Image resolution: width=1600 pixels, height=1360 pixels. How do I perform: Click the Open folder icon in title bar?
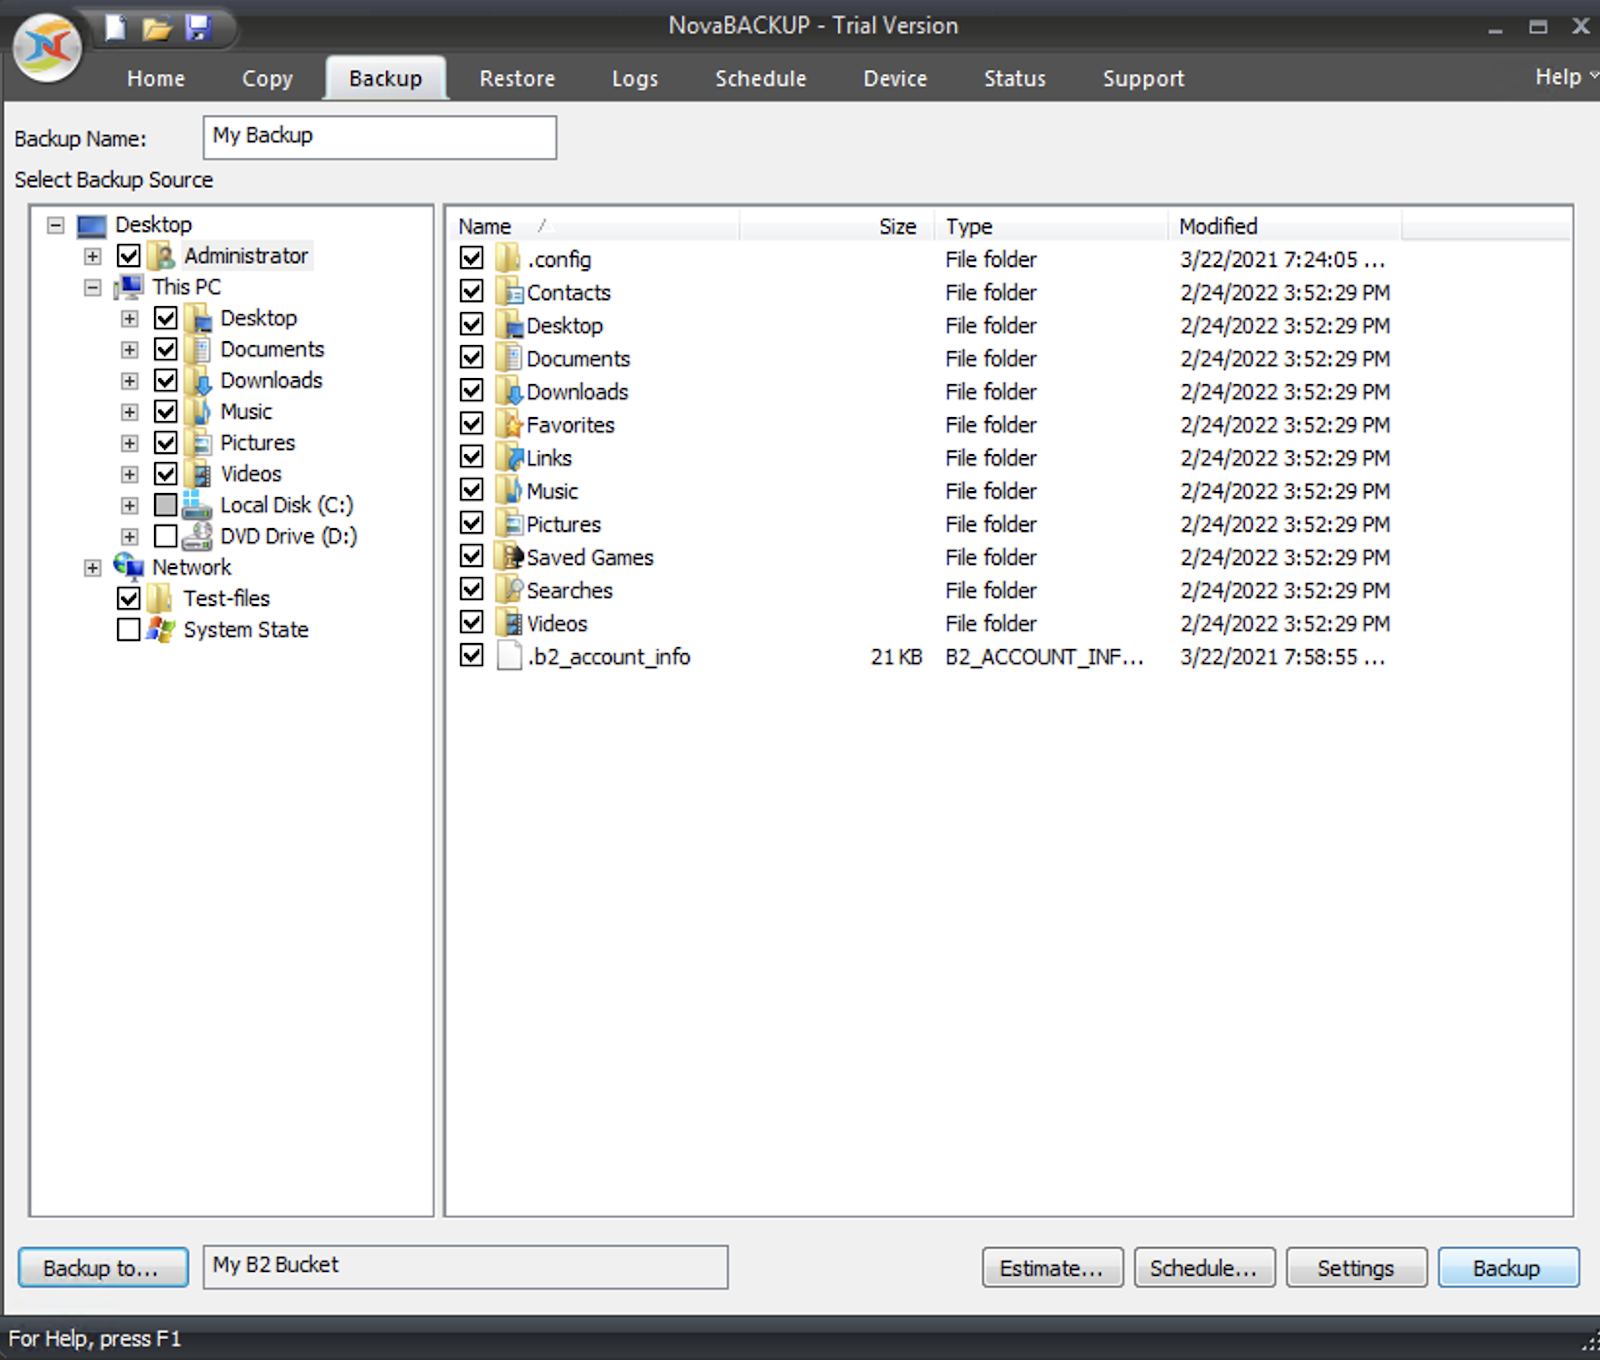tap(156, 28)
